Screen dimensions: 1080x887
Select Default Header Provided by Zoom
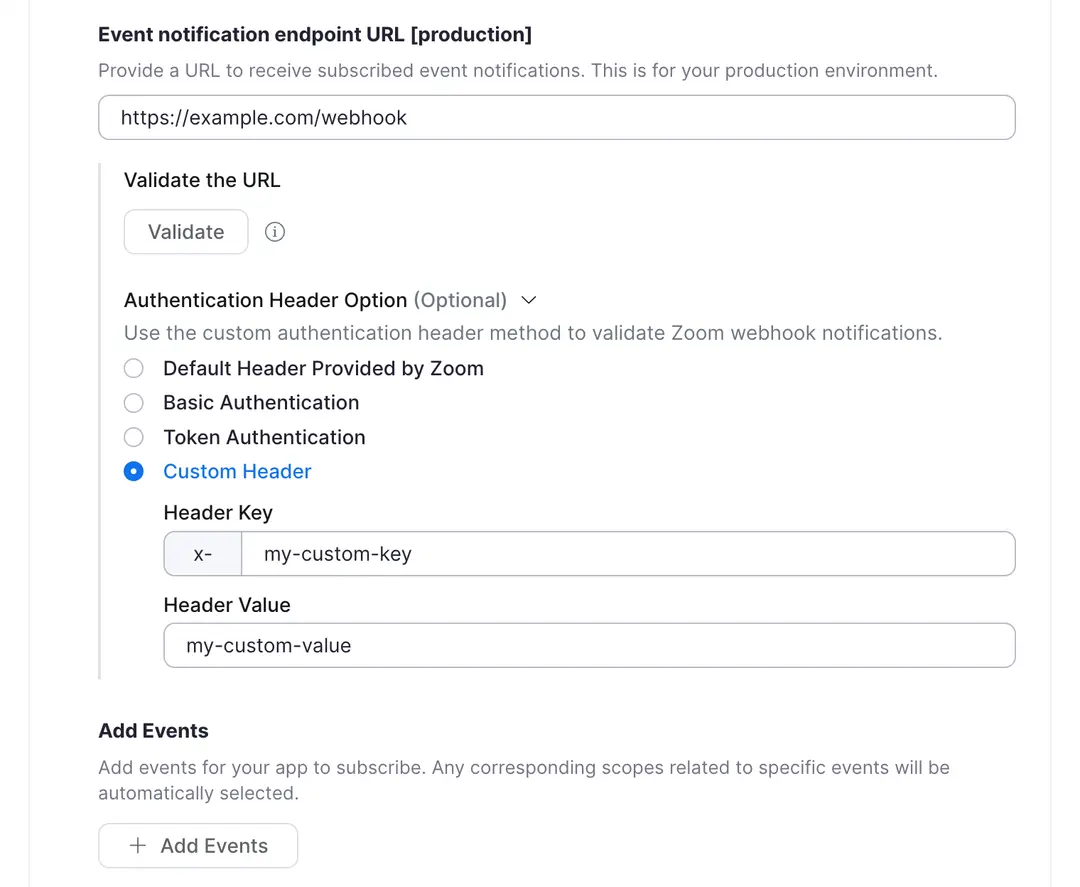point(134,368)
